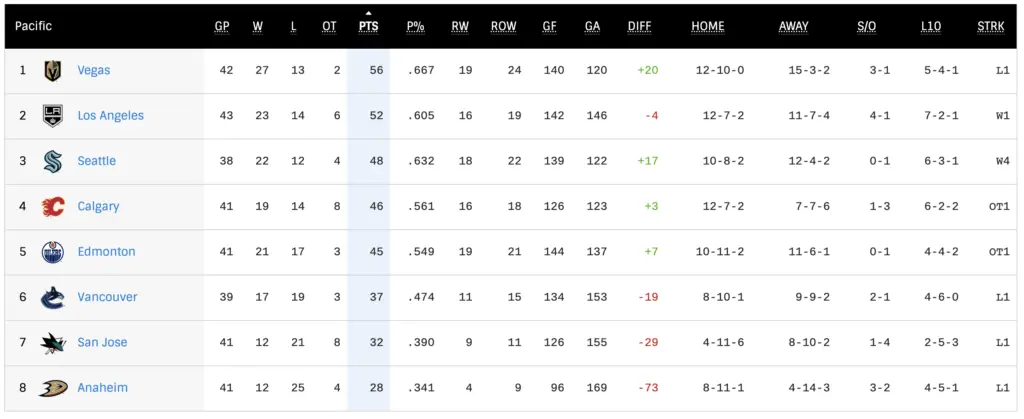This screenshot has width=1024, height=419.
Task: Sort table by GP column header
Action: 222,26
